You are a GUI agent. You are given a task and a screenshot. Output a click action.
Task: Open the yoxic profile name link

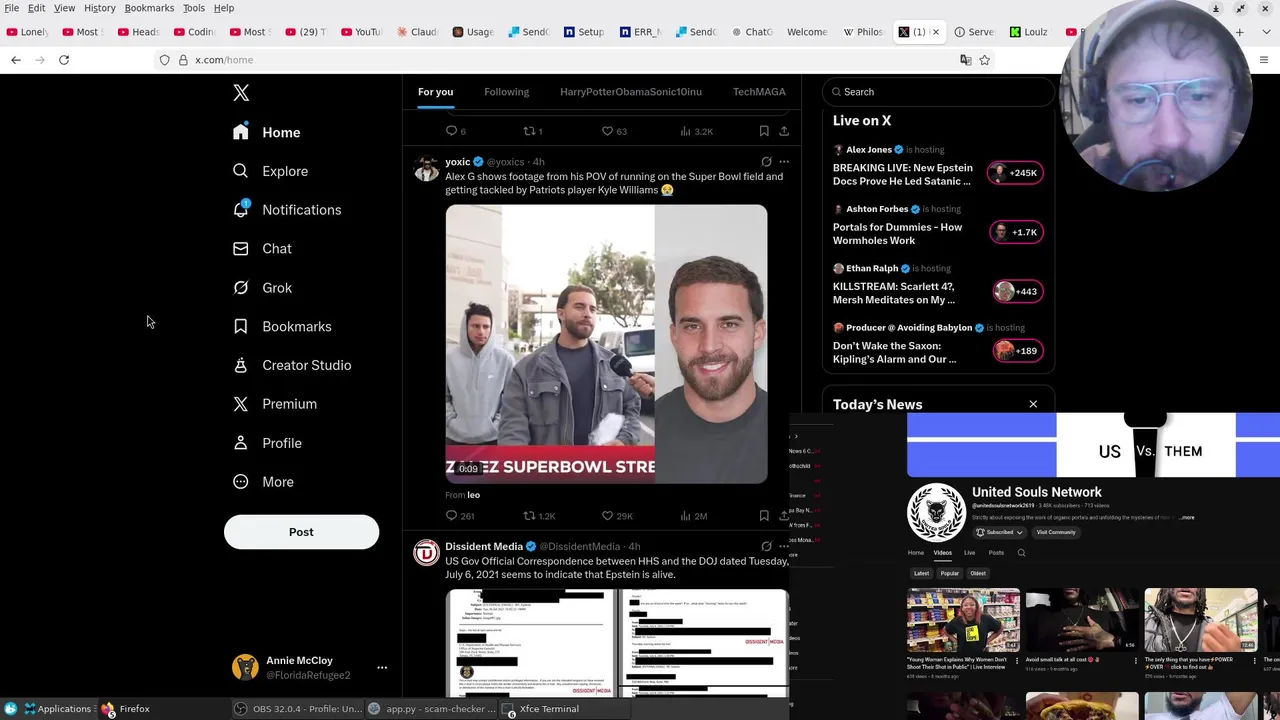pos(458,162)
